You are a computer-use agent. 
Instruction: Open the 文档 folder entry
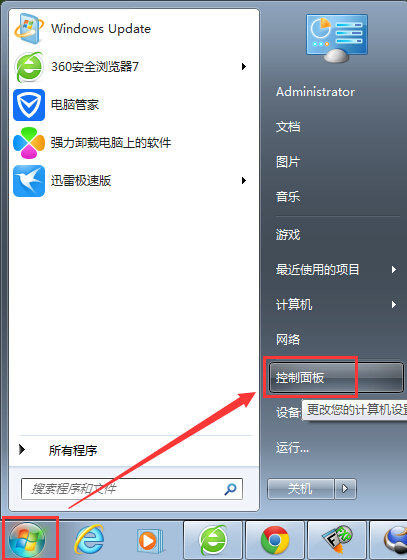[x=288, y=127]
